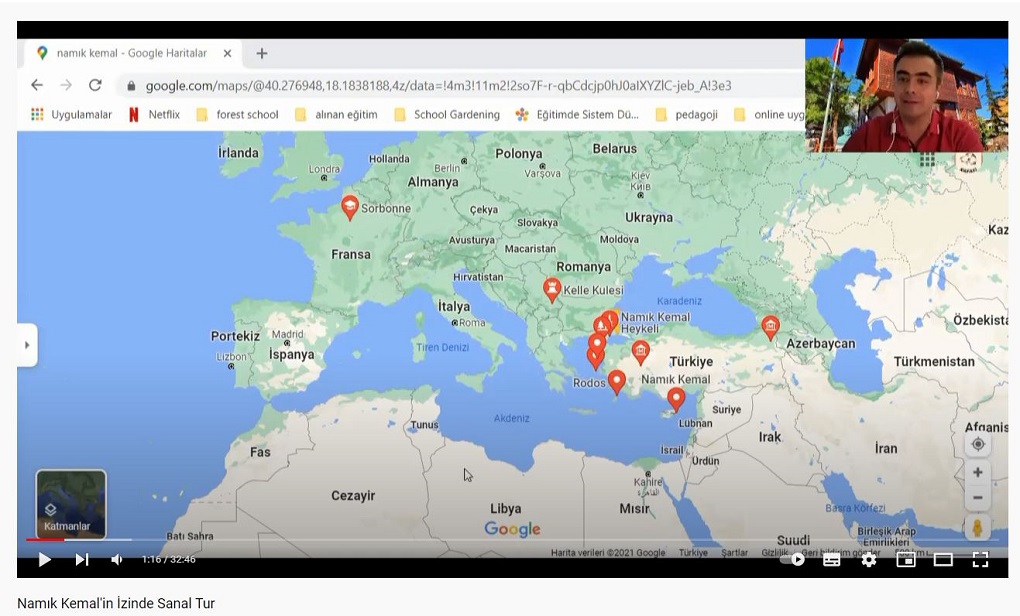
Task: Open the YouTube settings gear
Action: (868, 559)
